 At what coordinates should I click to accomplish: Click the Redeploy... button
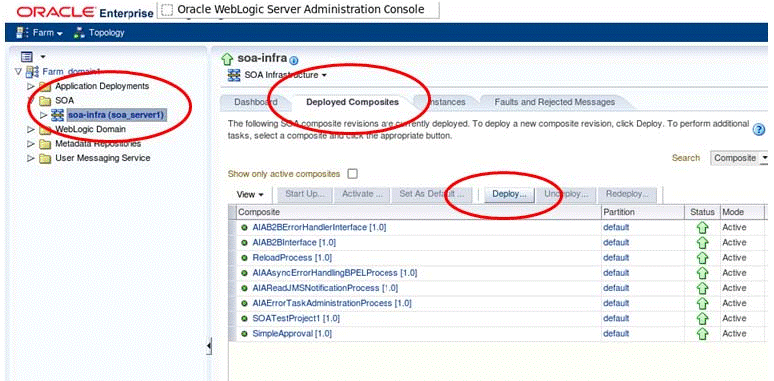(627, 194)
